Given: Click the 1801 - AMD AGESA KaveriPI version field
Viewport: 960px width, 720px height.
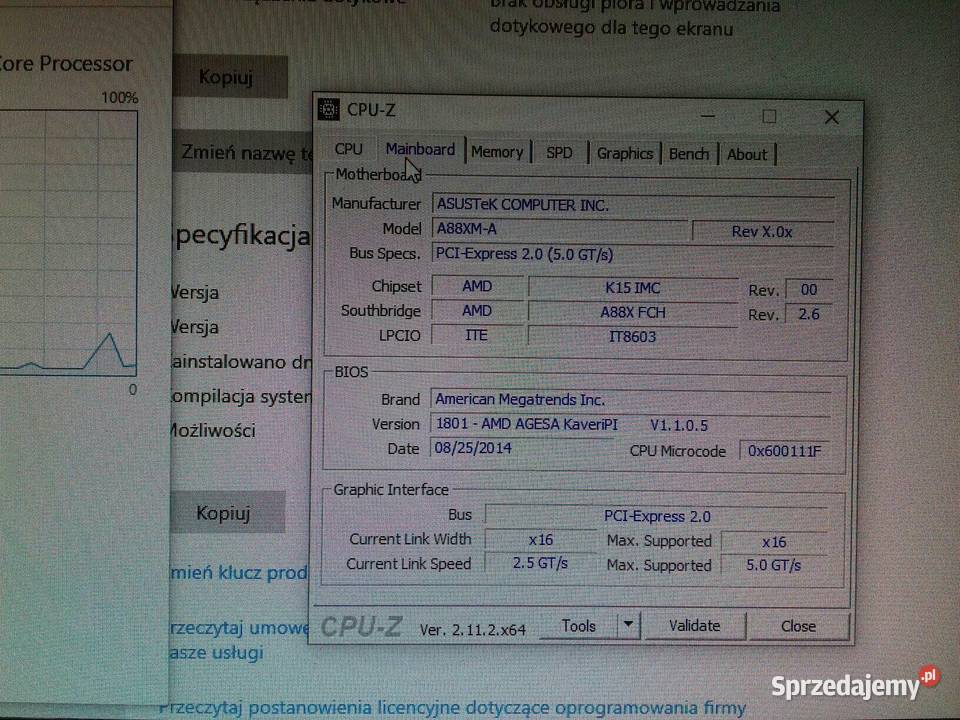Looking at the screenshot, I should [631, 424].
